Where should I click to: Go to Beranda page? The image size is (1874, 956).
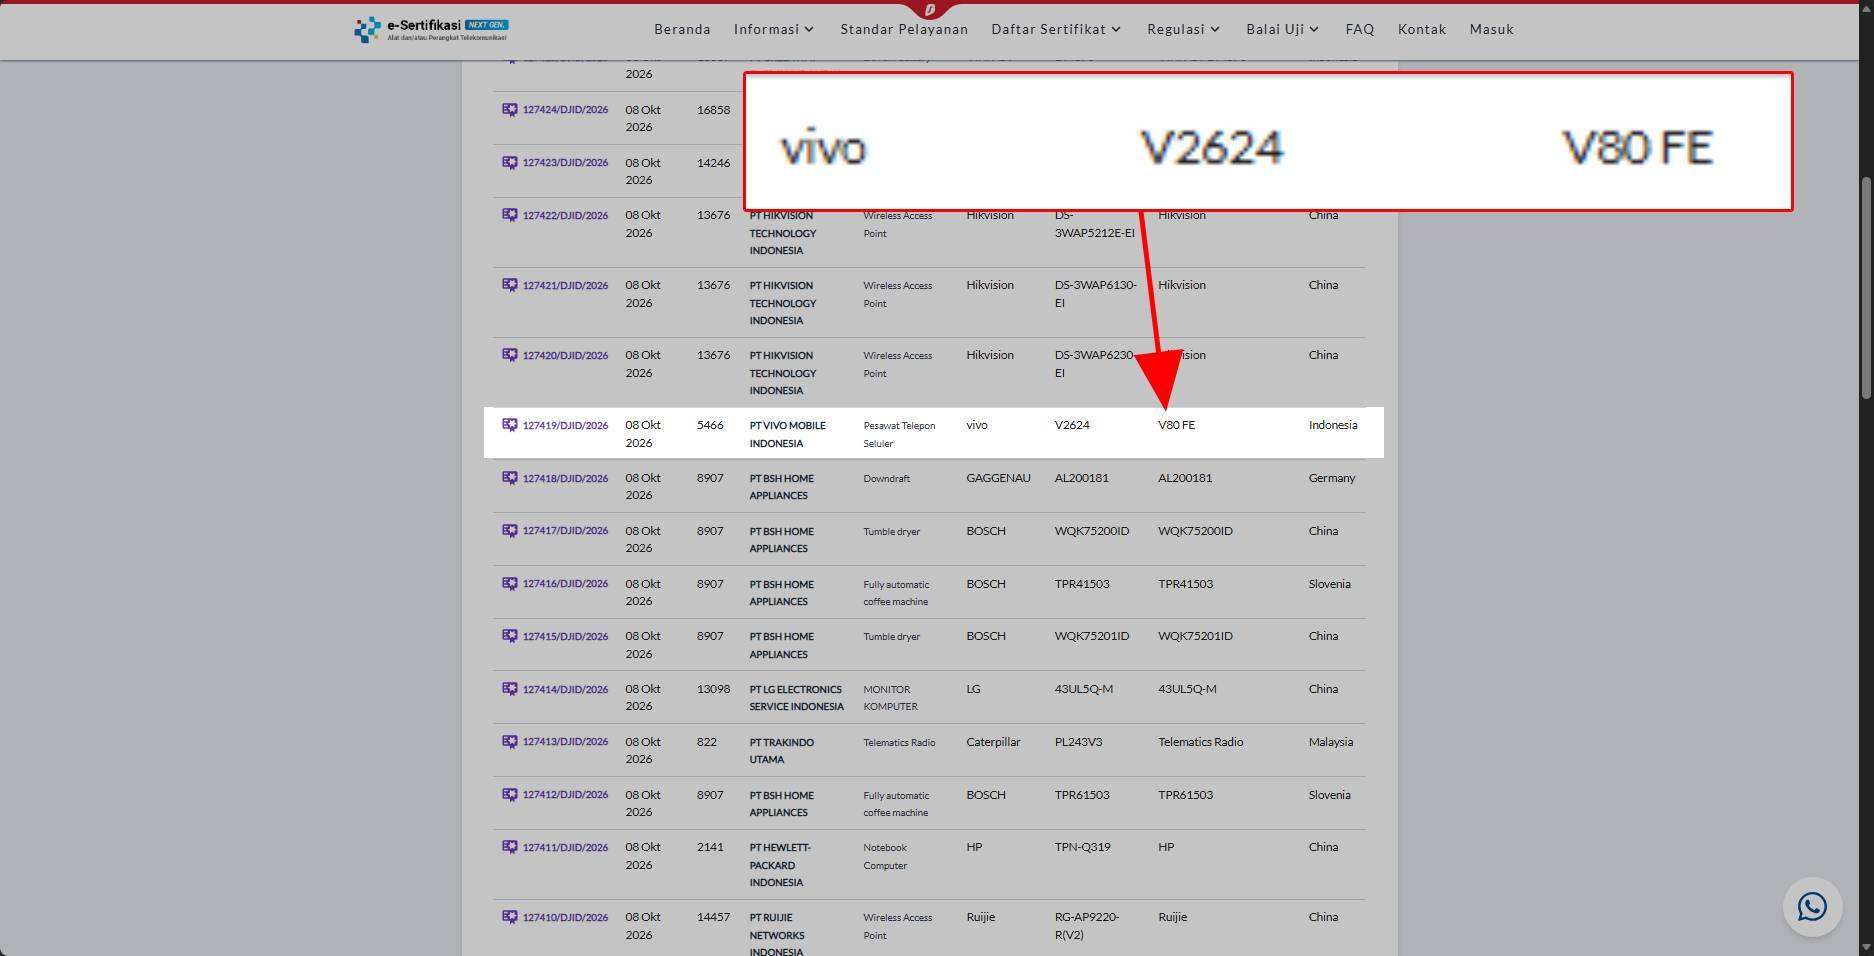[682, 29]
